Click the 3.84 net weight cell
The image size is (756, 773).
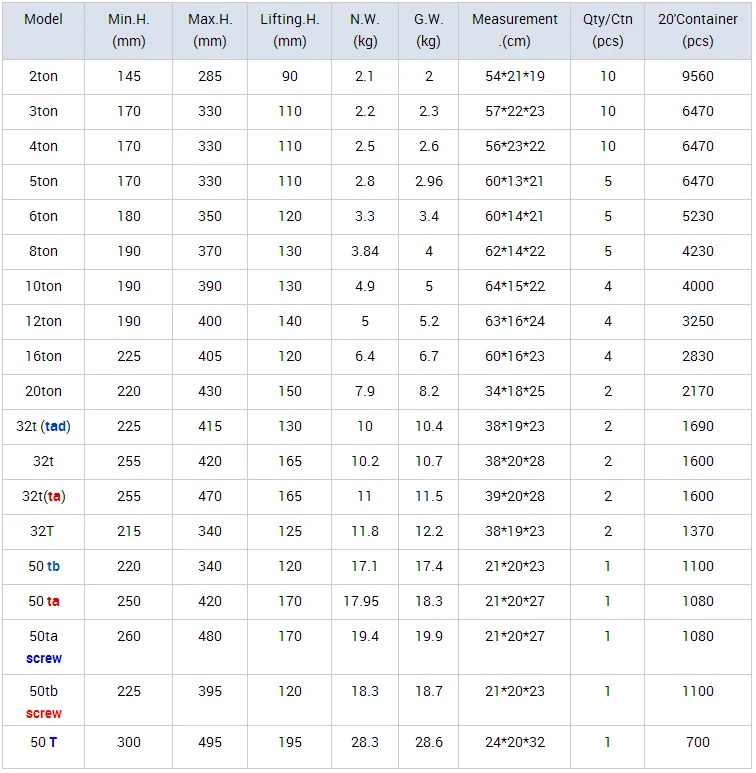(x=365, y=251)
